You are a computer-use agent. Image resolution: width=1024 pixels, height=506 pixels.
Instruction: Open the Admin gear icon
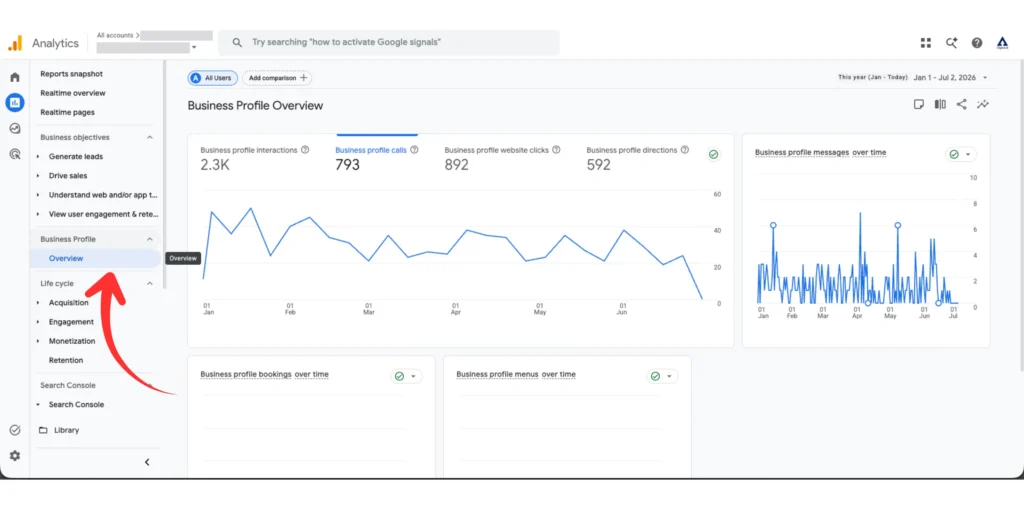pos(15,455)
